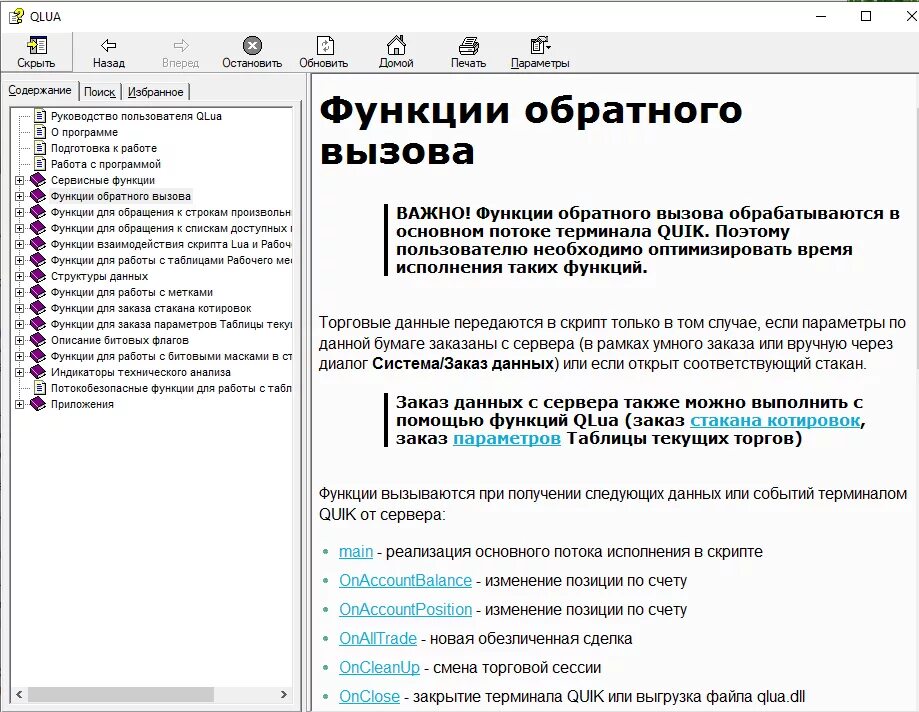
Task: Click the right arrow of tree scrollbar
Action: click(x=284, y=695)
